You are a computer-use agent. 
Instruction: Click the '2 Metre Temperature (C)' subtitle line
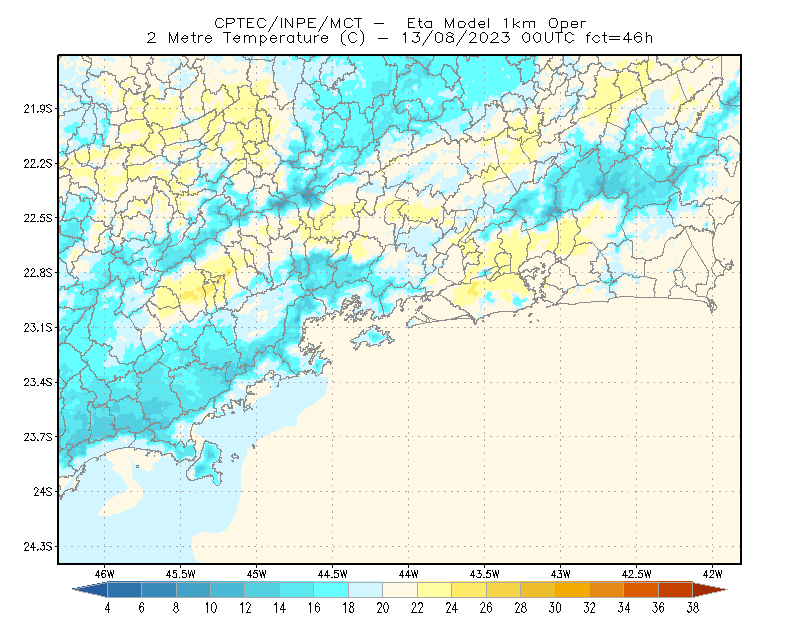[x=400, y=38]
